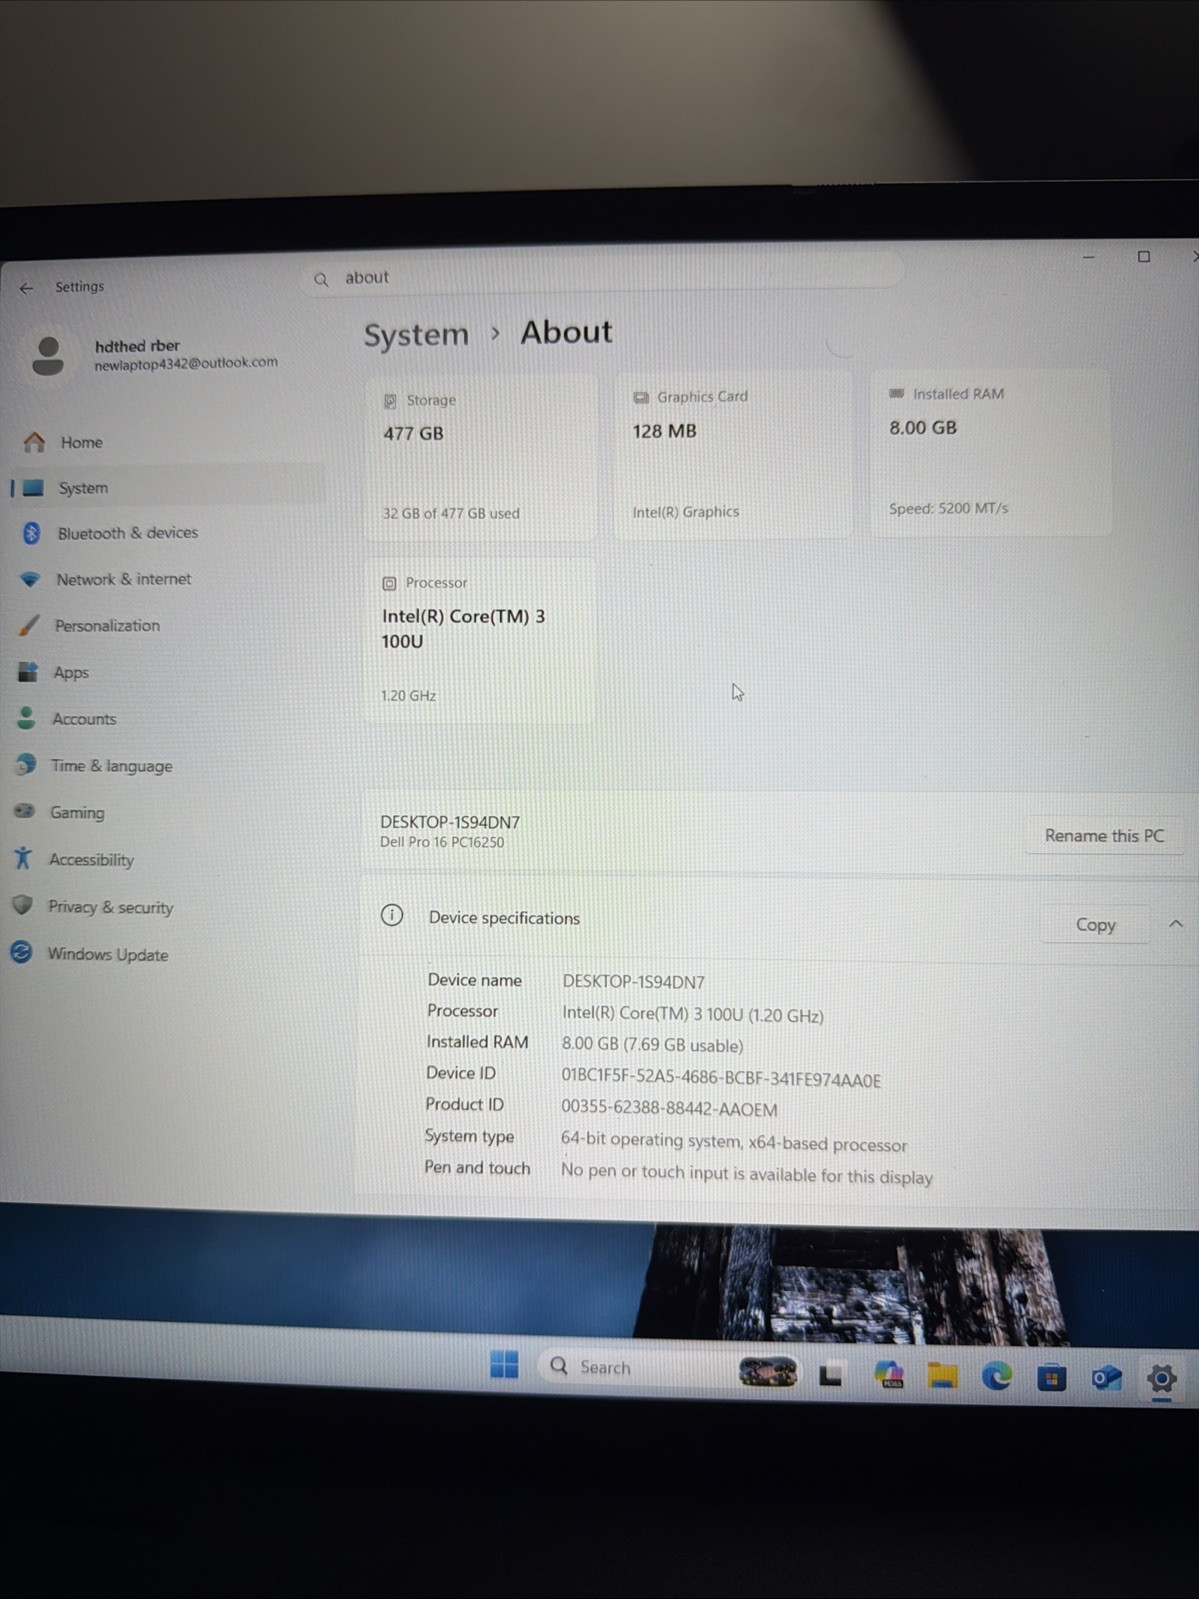Click the 'Intel(R) Graphics' text
Viewport: 1199px width, 1599px height.
pos(685,512)
